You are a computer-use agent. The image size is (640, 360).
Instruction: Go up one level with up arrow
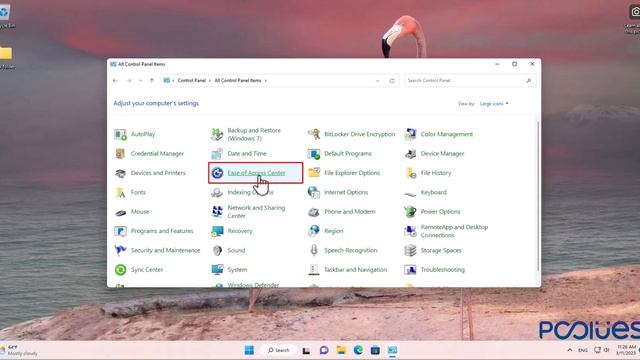click(x=152, y=81)
